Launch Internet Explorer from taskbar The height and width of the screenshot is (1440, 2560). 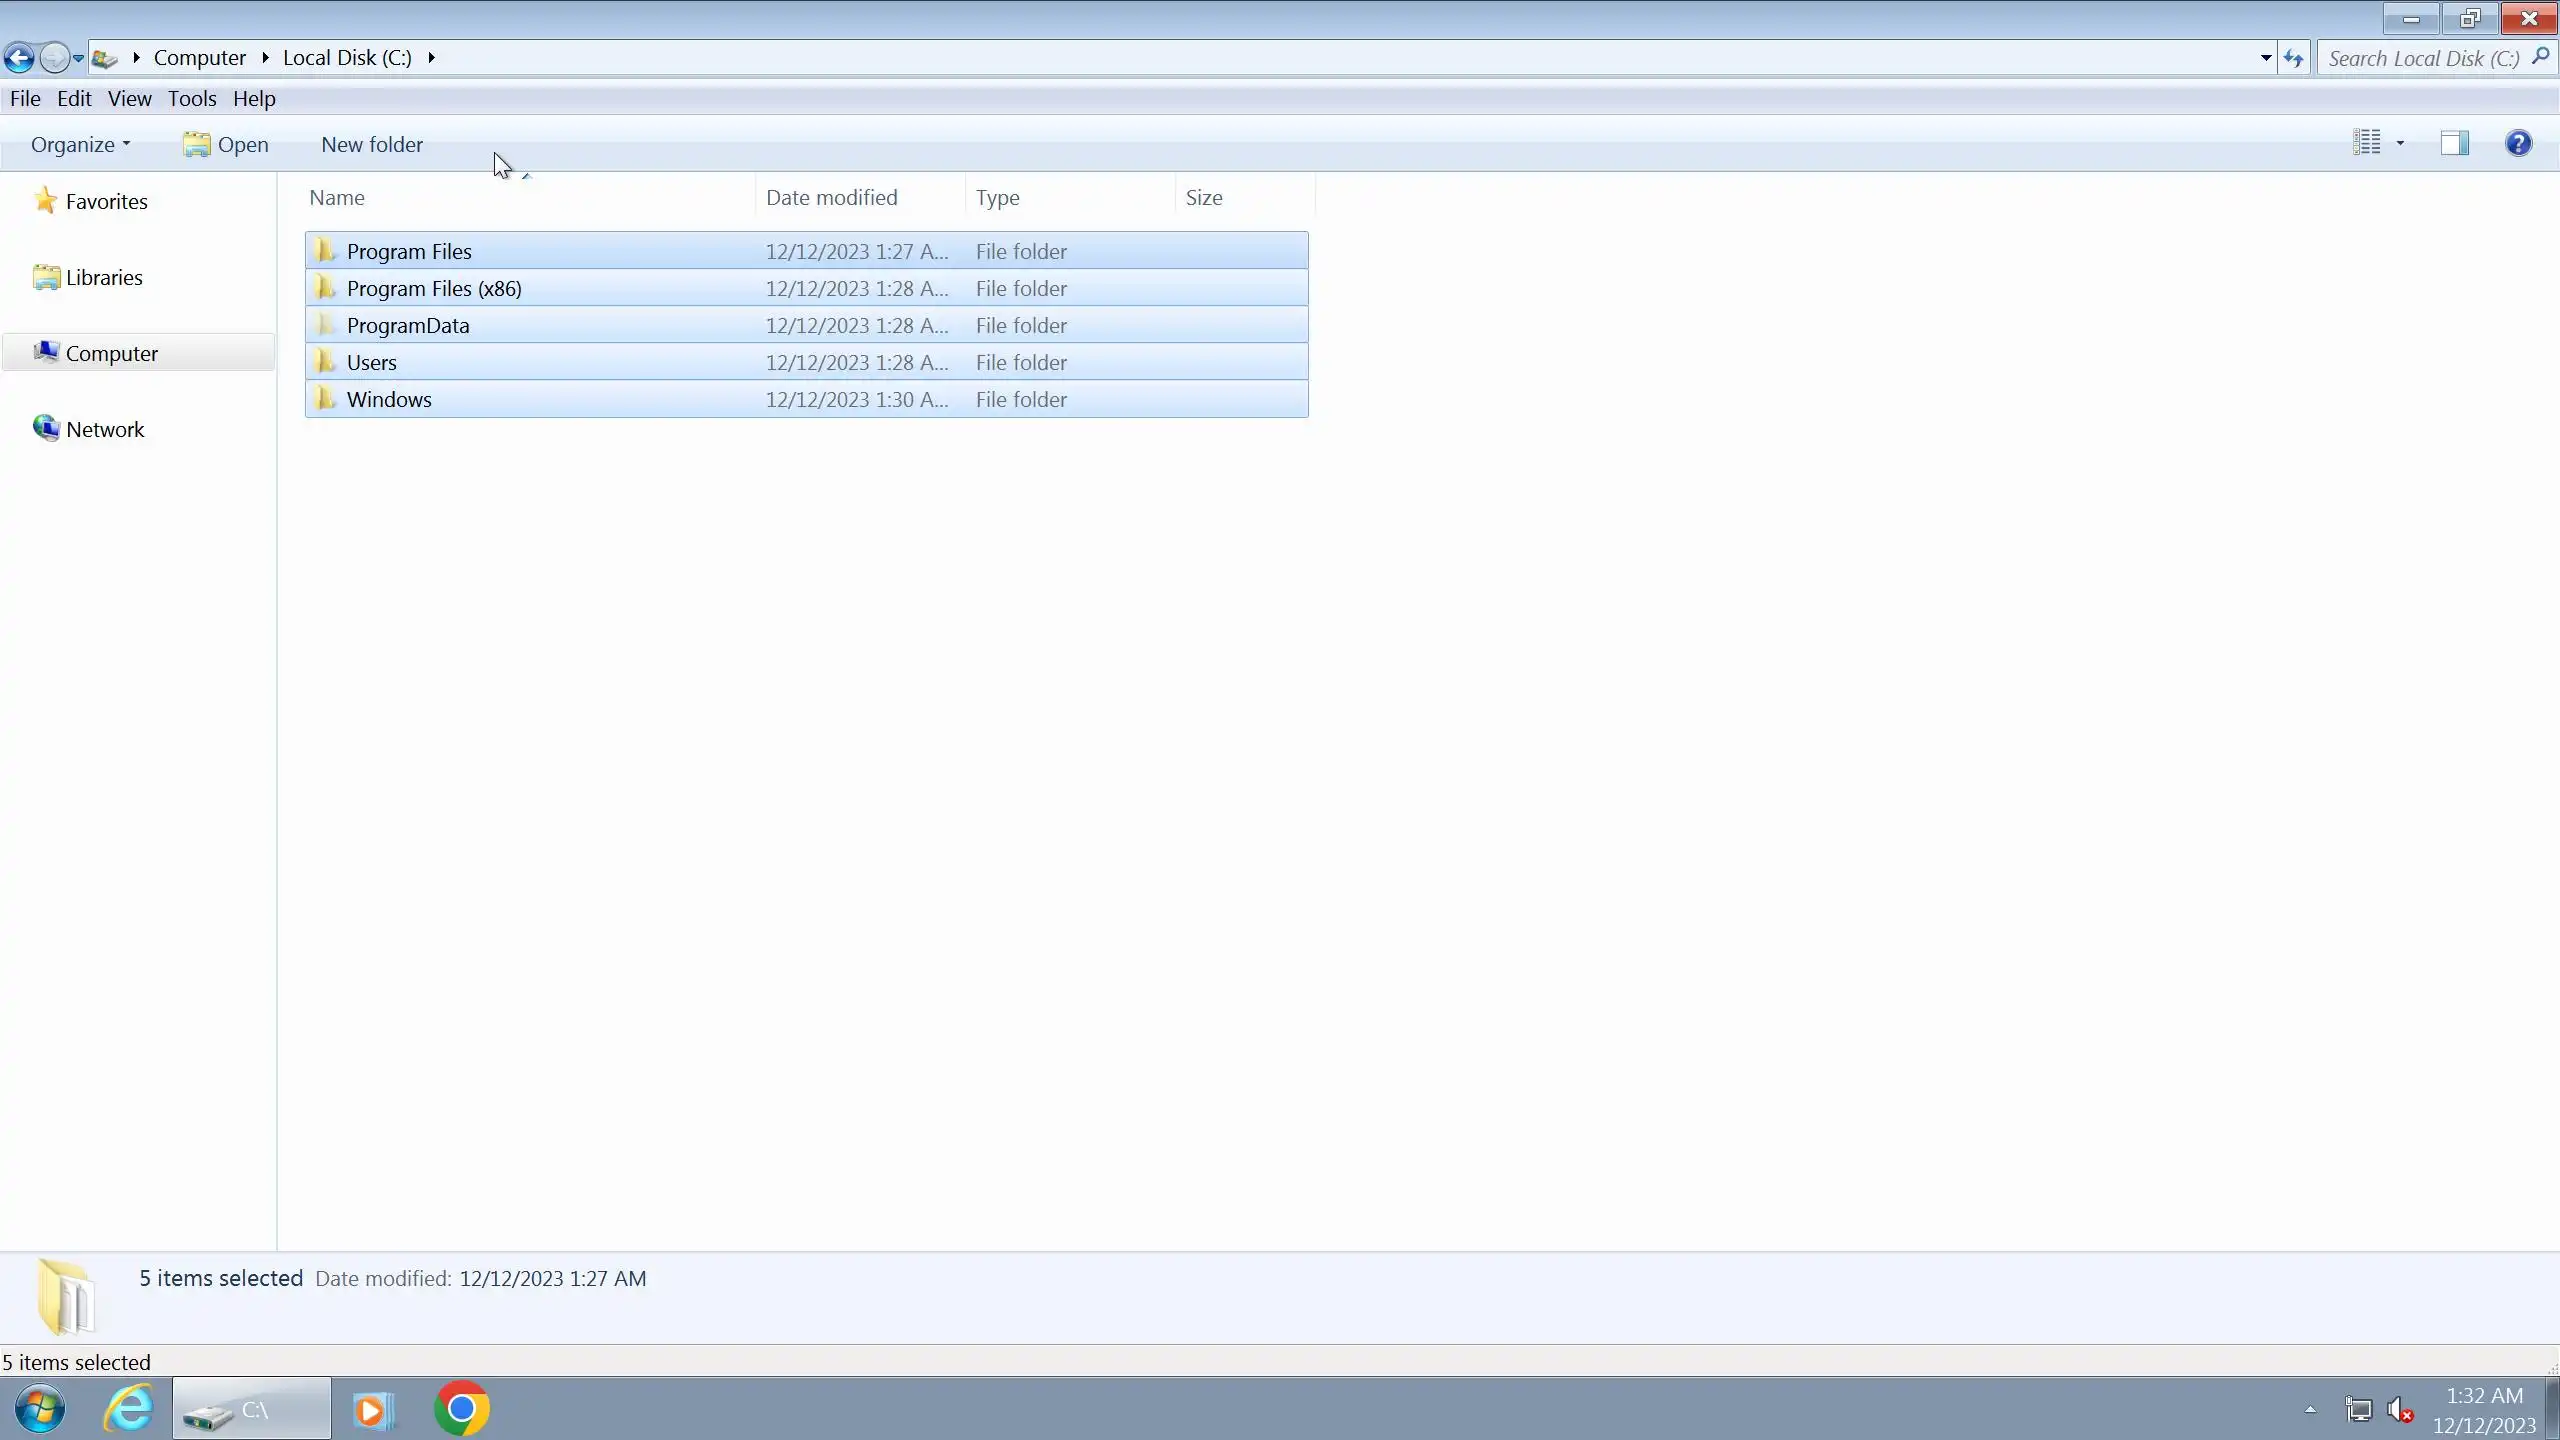[x=129, y=1409]
